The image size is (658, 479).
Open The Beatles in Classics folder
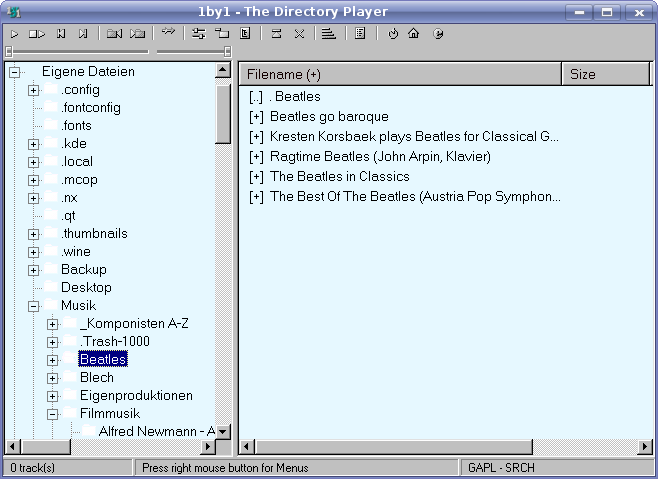[x=329, y=177]
